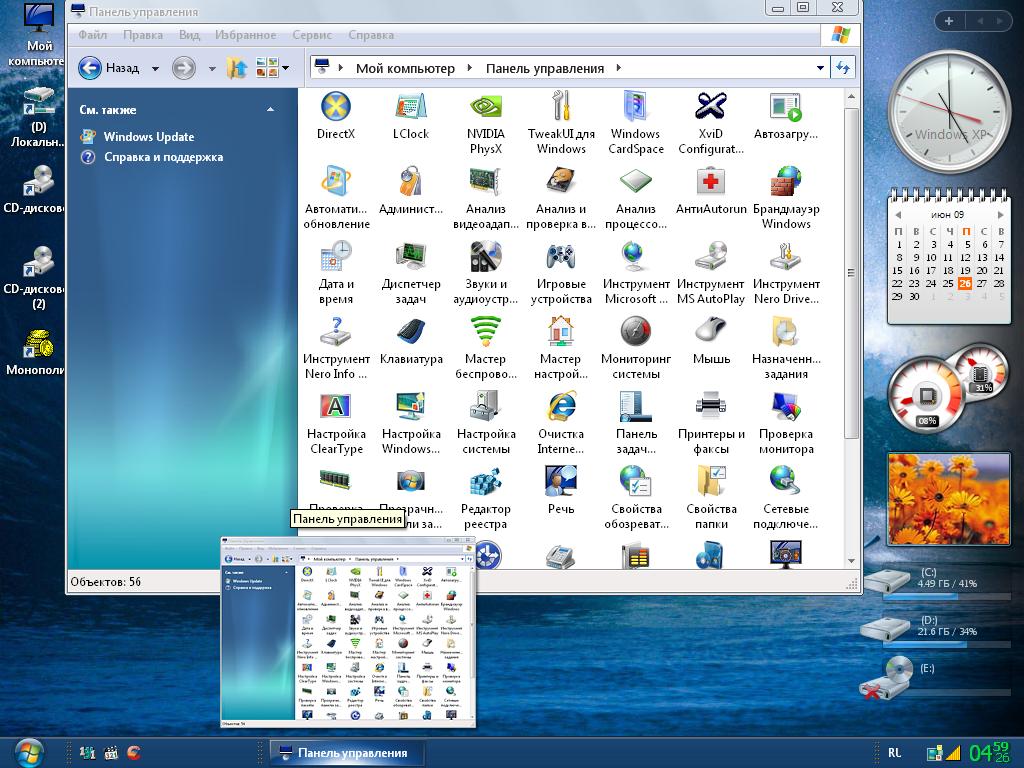
Task: Open Игровые устройства item
Action: [x=561, y=273]
